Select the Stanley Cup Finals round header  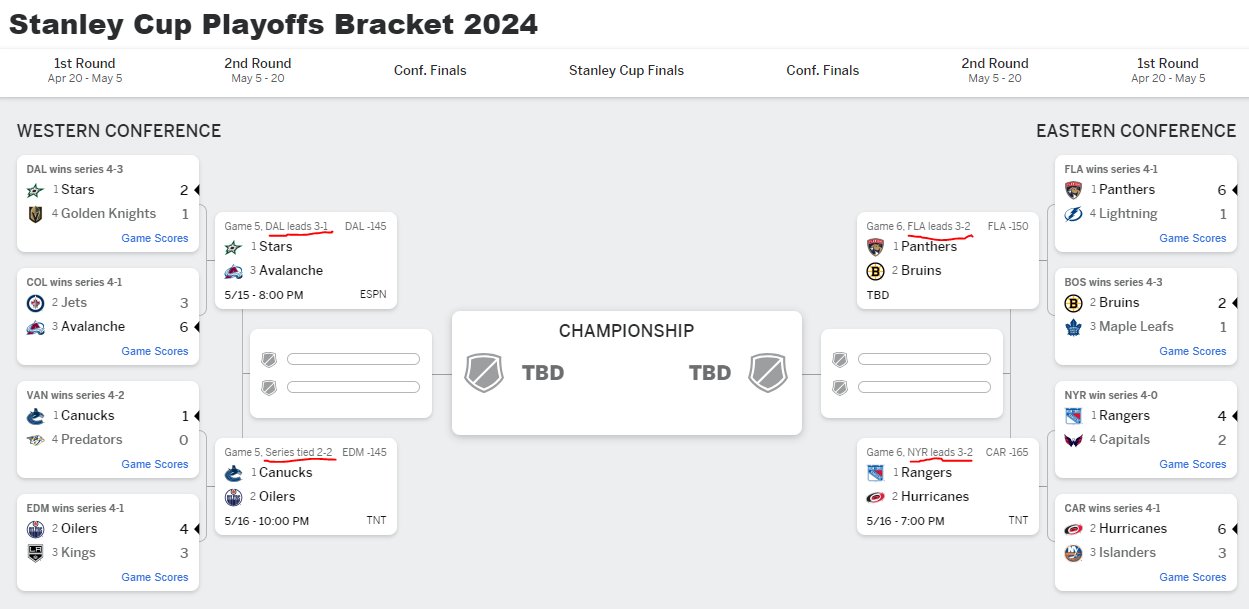(x=626, y=70)
